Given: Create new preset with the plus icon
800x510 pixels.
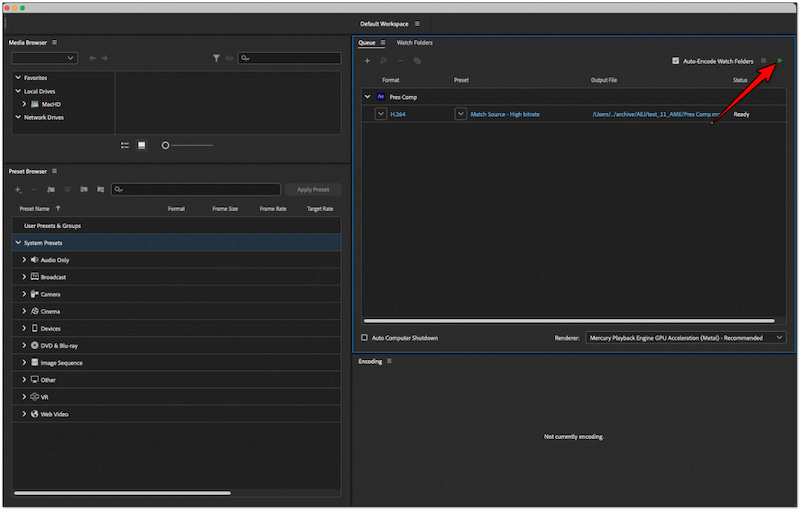Looking at the screenshot, I should (x=18, y=189).
